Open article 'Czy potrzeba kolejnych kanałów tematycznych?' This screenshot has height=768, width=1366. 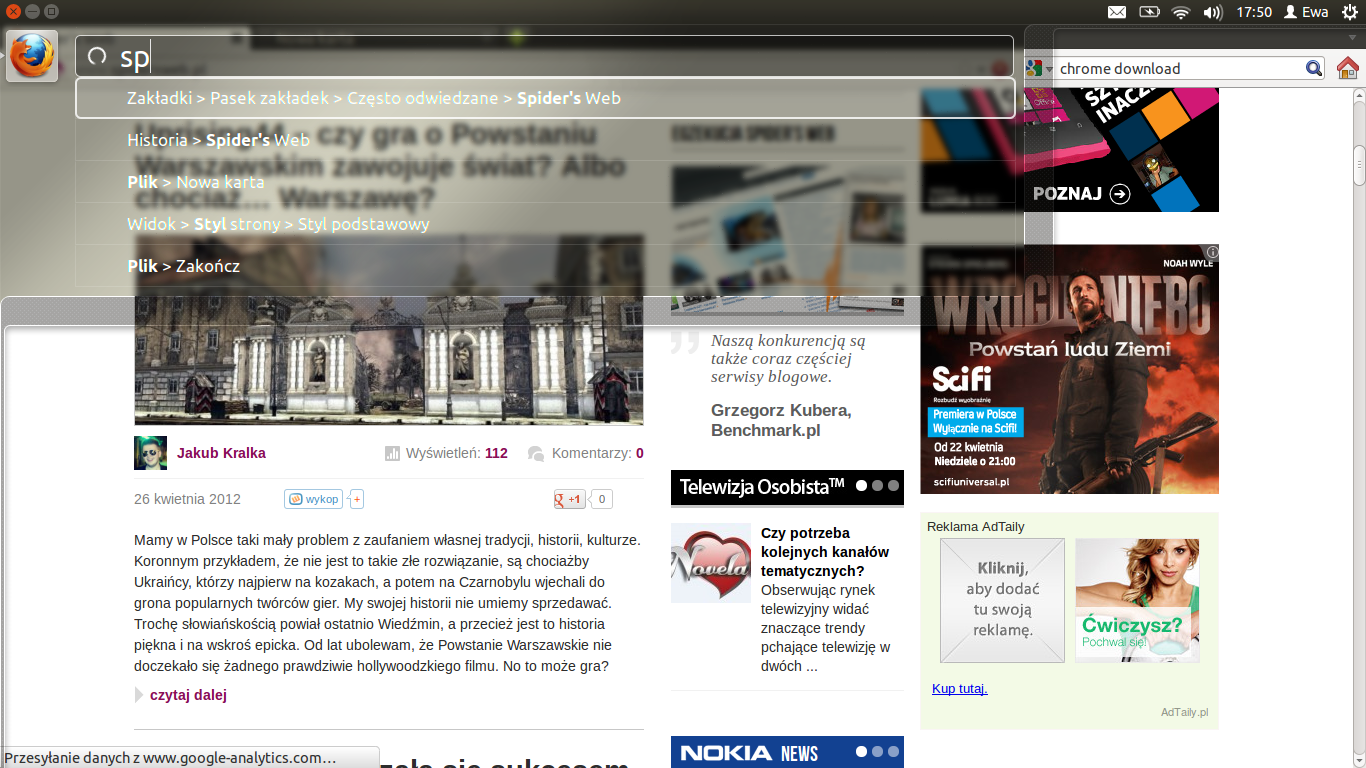point(825,551)
